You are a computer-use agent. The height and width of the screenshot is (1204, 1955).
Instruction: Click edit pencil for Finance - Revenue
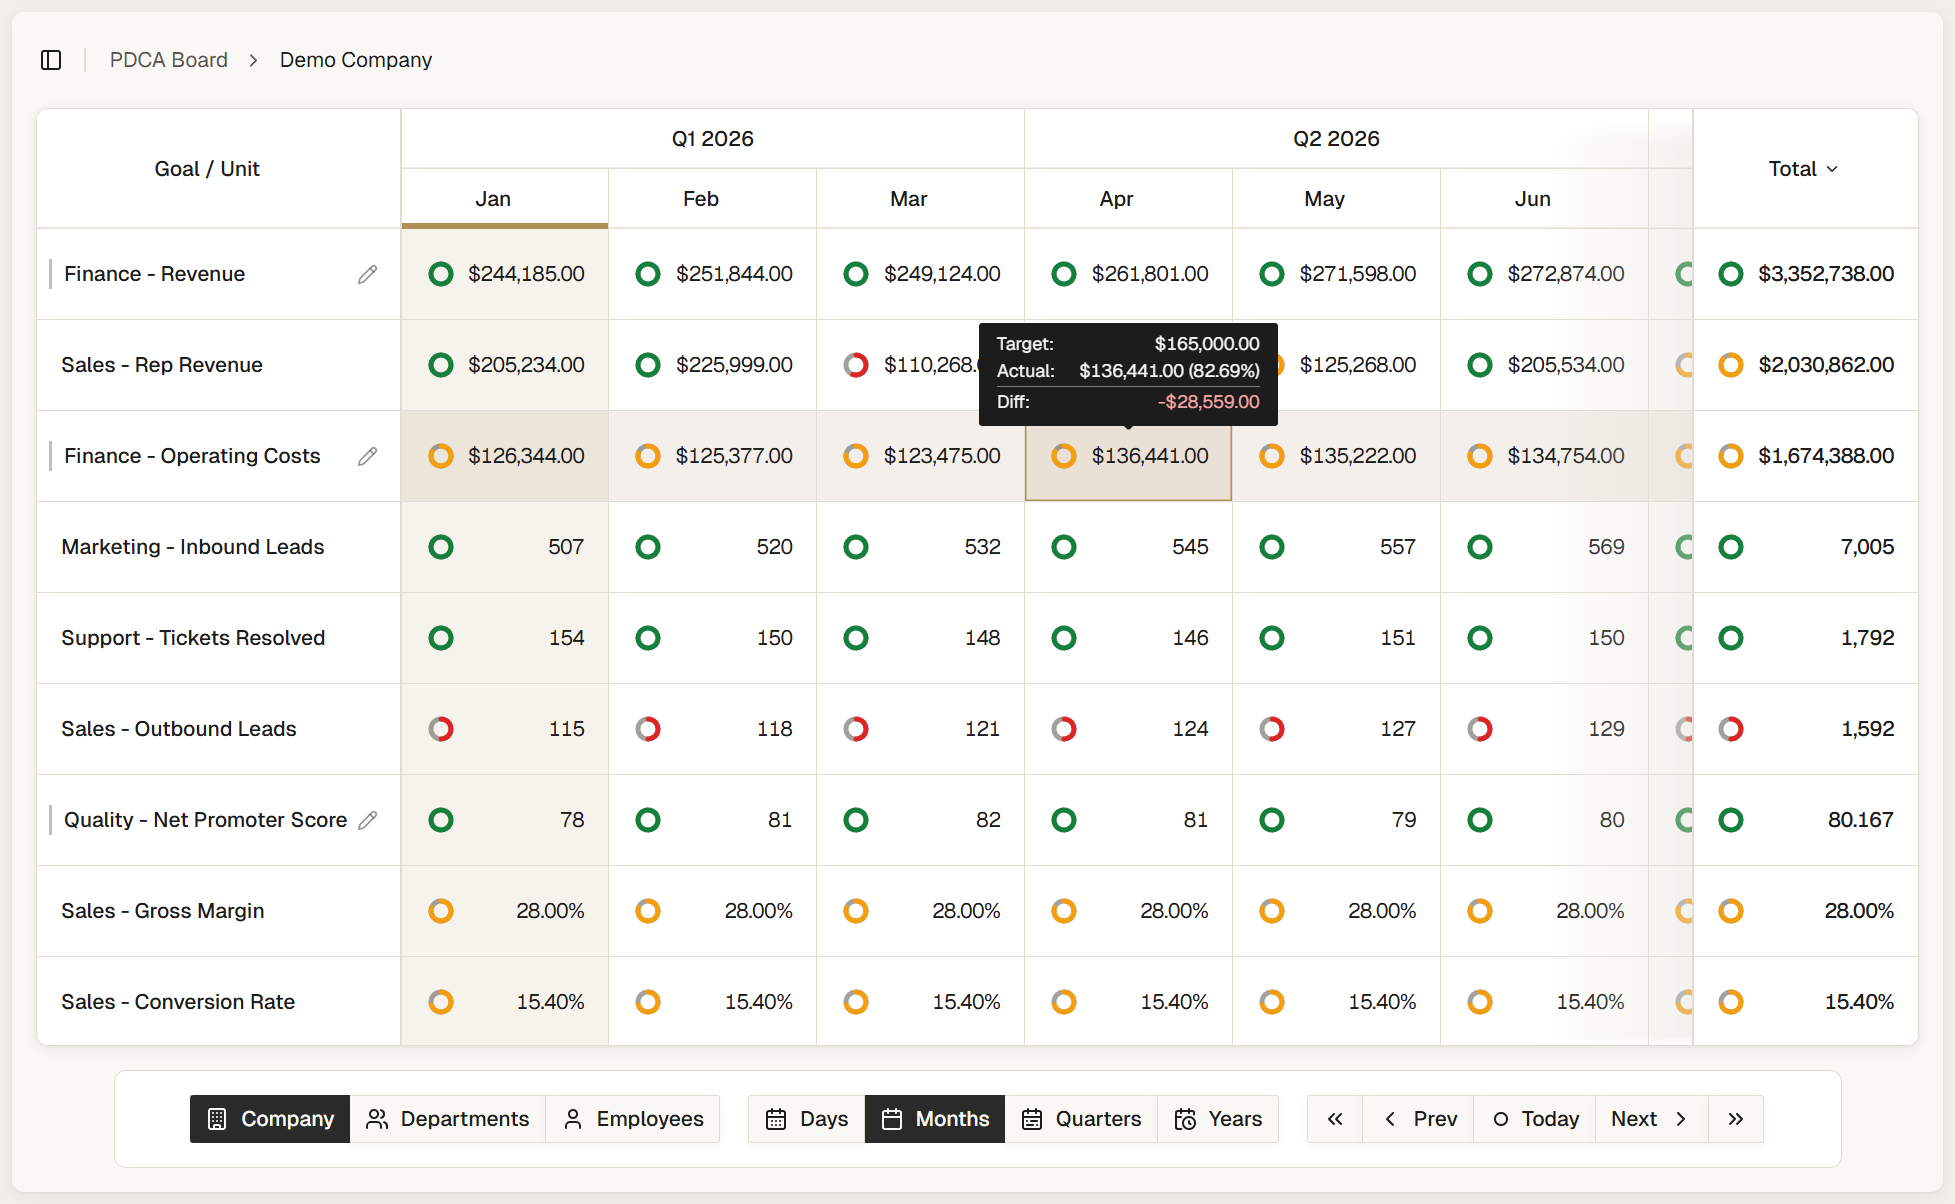click(368, 274)
